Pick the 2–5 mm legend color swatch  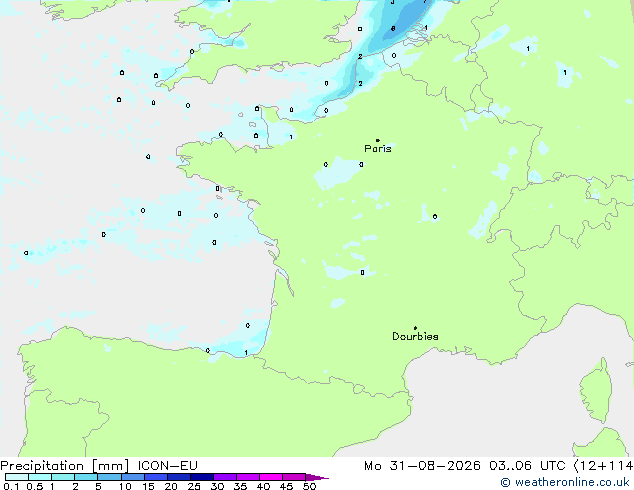tap(86, 477)
